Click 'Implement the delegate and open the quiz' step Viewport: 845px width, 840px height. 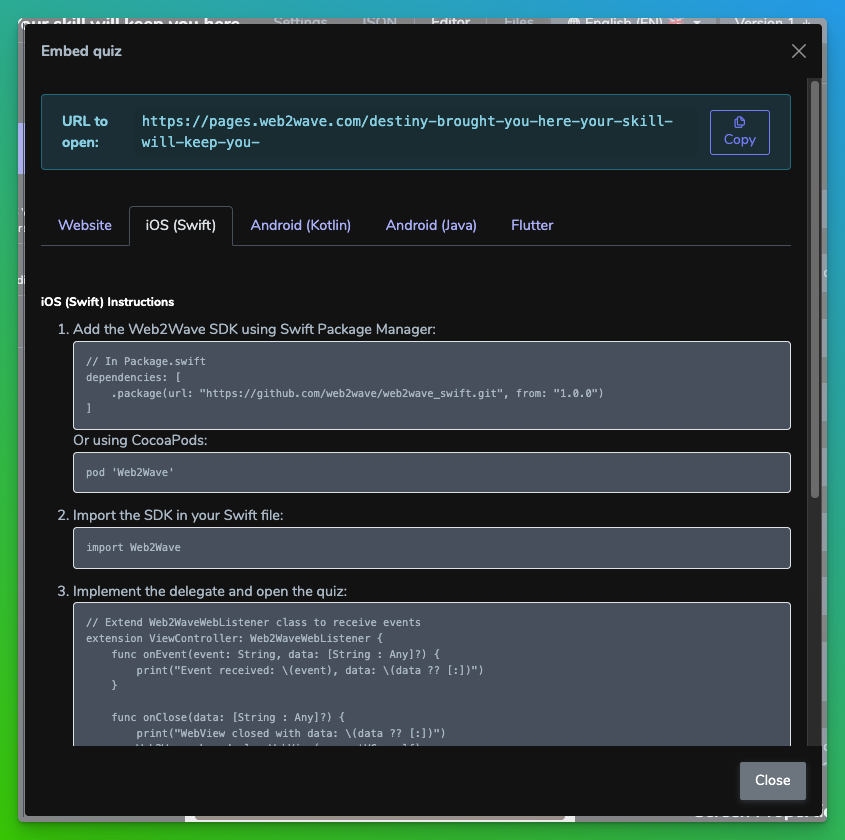point(210,591)
